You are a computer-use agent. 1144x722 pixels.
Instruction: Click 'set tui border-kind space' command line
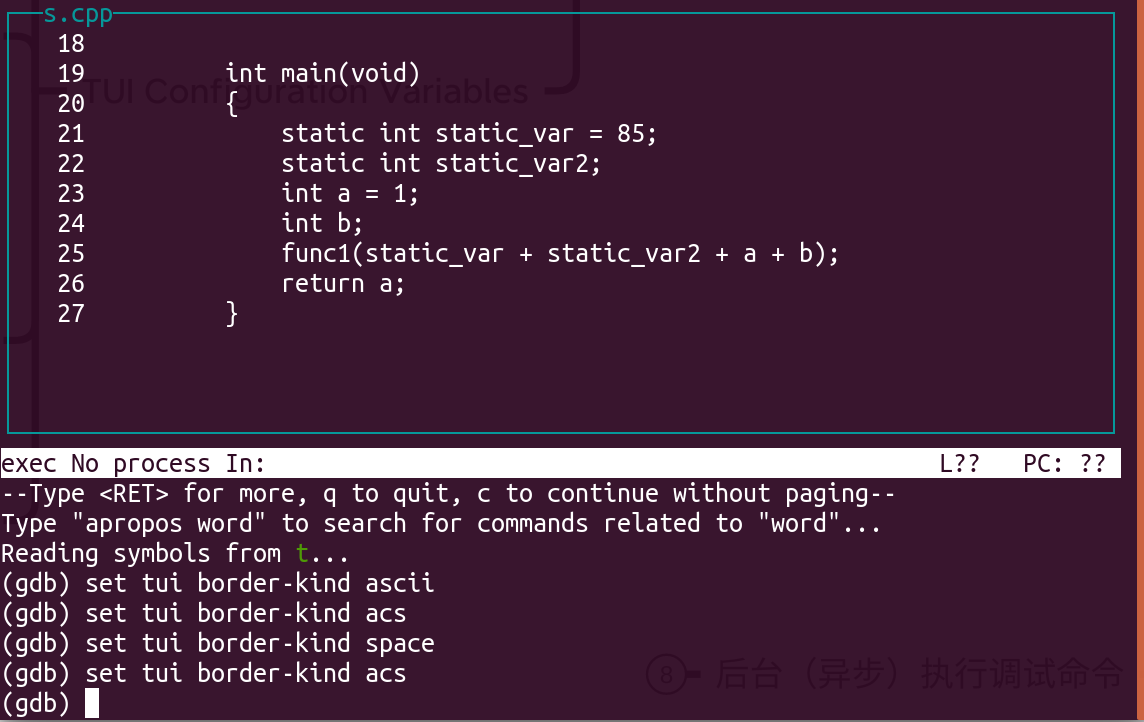[x=218, y=643]
